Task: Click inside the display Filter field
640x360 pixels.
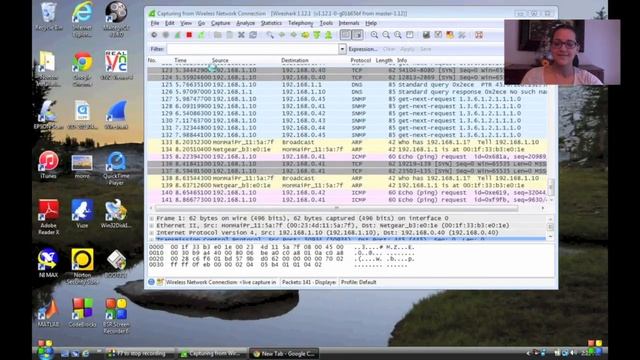Action: (x=253, y=49)
